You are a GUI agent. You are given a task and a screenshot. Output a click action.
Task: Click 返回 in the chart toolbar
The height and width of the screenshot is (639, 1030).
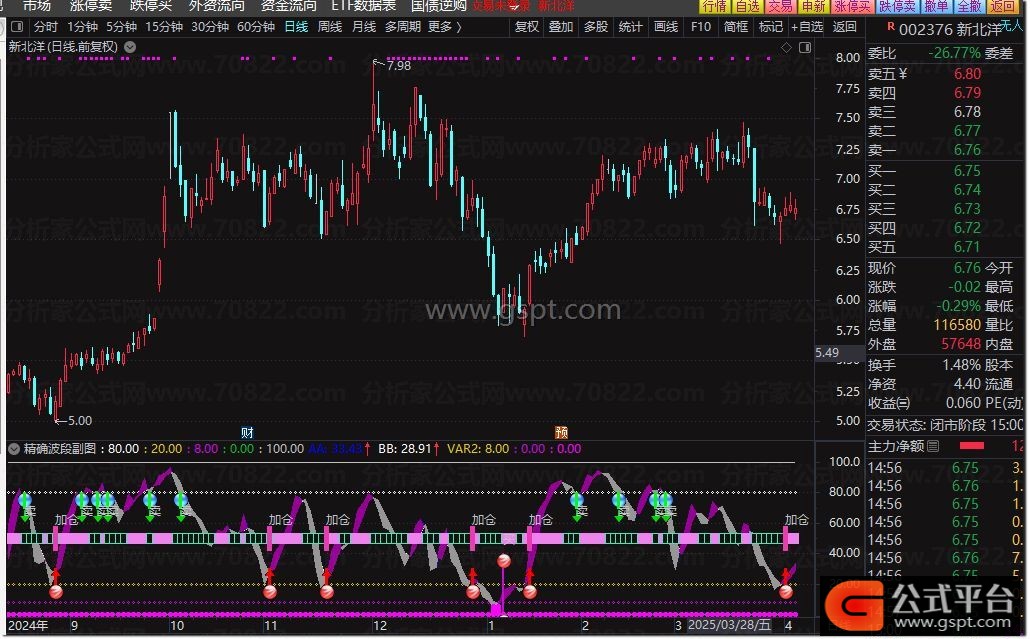pyautogui.click(x=844, y=27)
